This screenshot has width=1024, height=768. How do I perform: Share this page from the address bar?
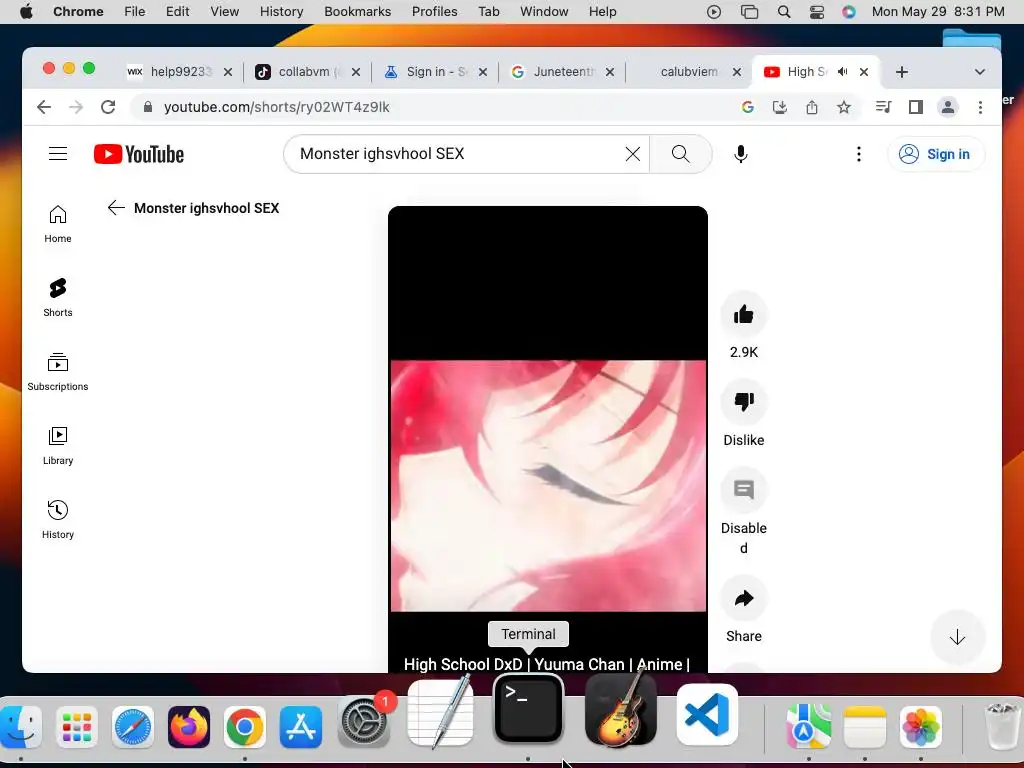coord(812,107)
